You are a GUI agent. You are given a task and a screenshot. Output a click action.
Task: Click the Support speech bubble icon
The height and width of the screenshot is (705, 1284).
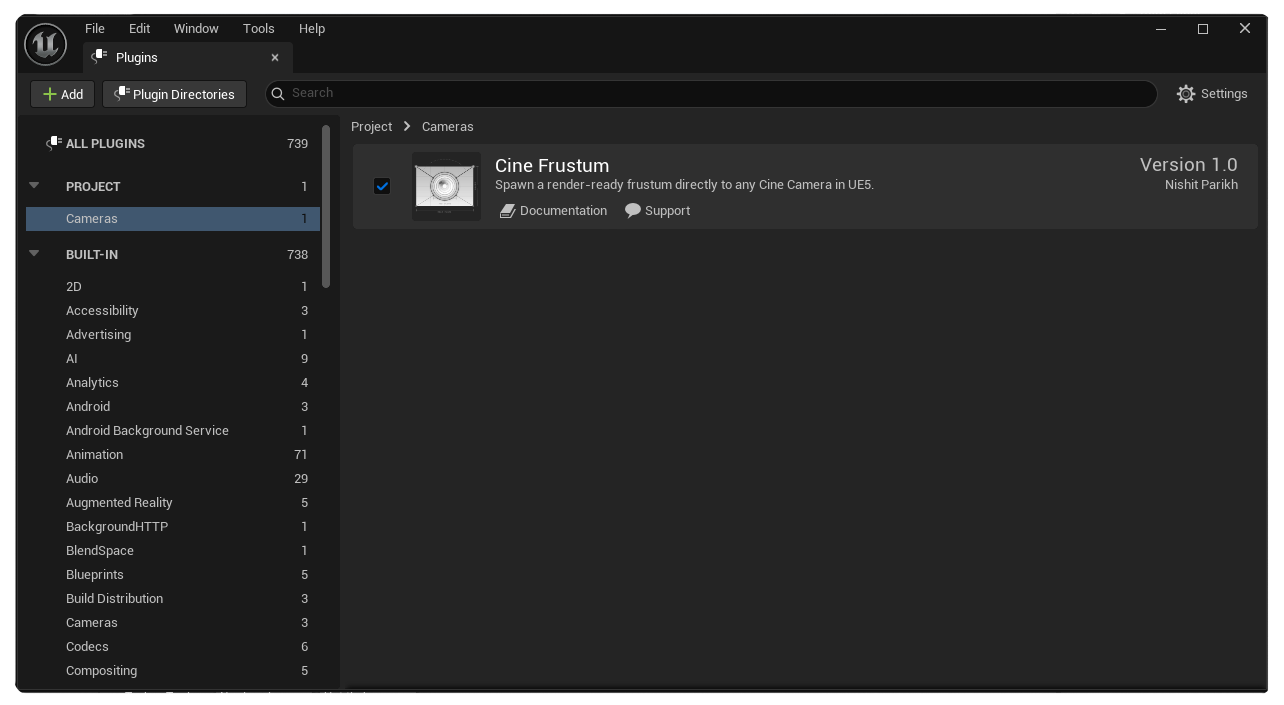(x=633, y=210)
